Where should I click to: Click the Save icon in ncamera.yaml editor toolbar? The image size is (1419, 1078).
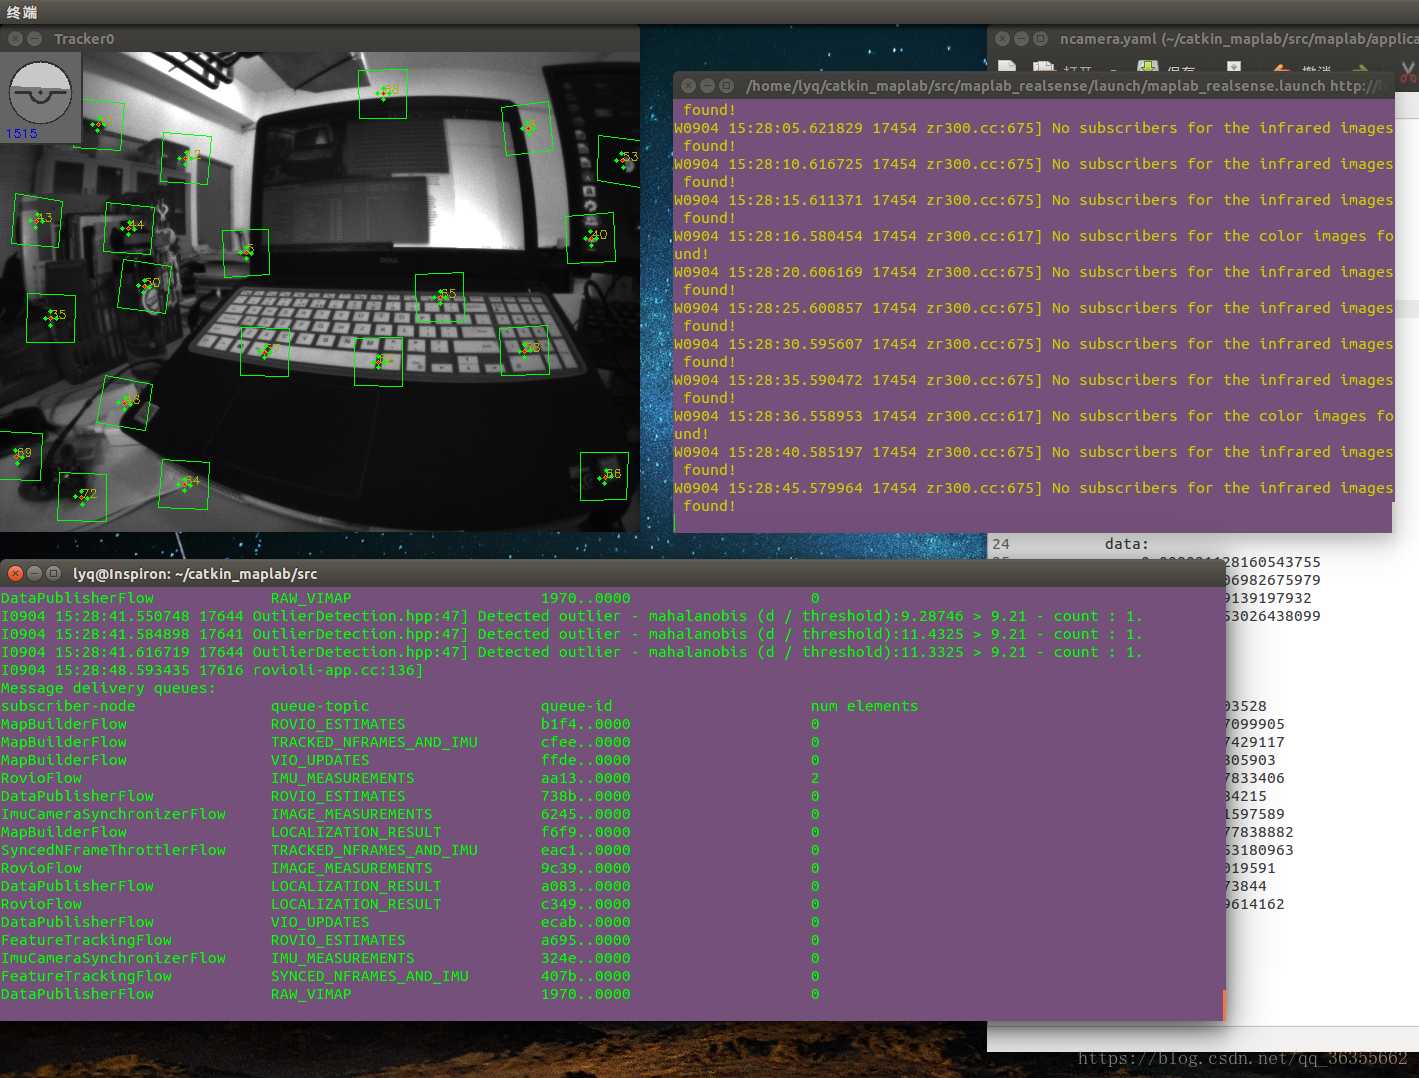pos(1148,67)
